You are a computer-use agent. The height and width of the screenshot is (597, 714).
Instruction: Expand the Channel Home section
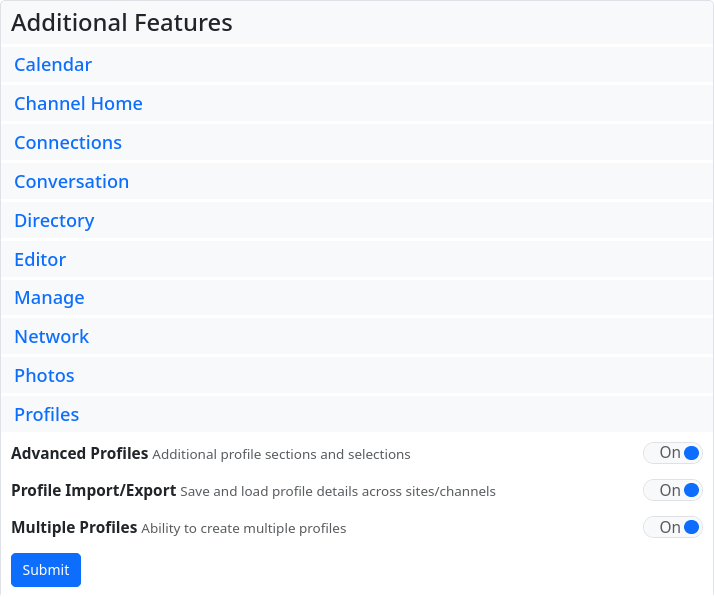[78, 104]
